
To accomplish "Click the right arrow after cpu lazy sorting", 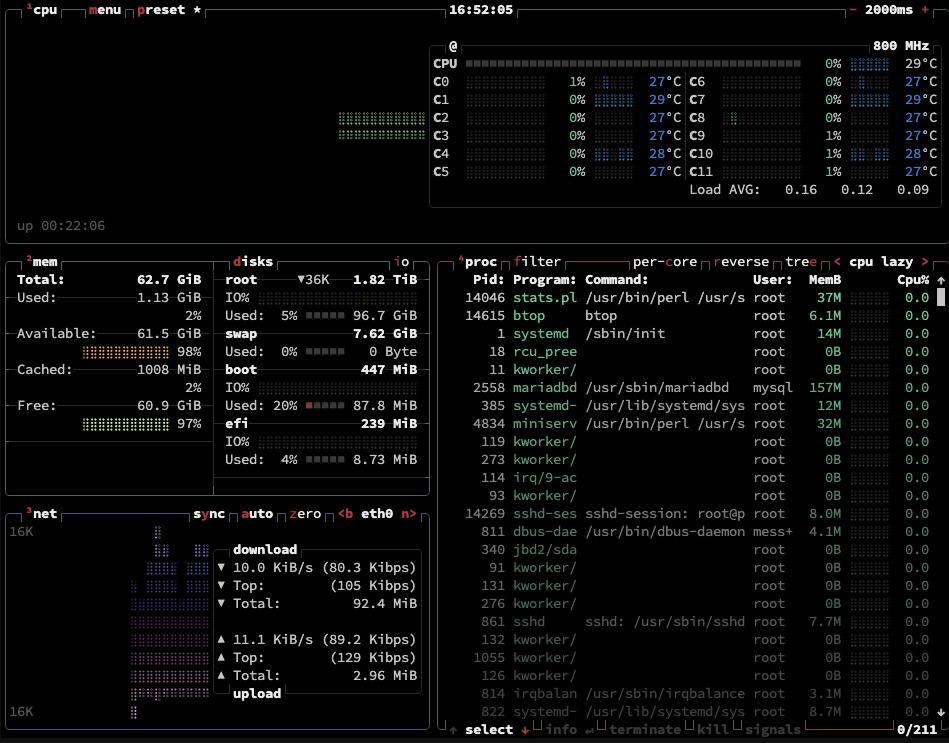I will (x=926, y=262).
